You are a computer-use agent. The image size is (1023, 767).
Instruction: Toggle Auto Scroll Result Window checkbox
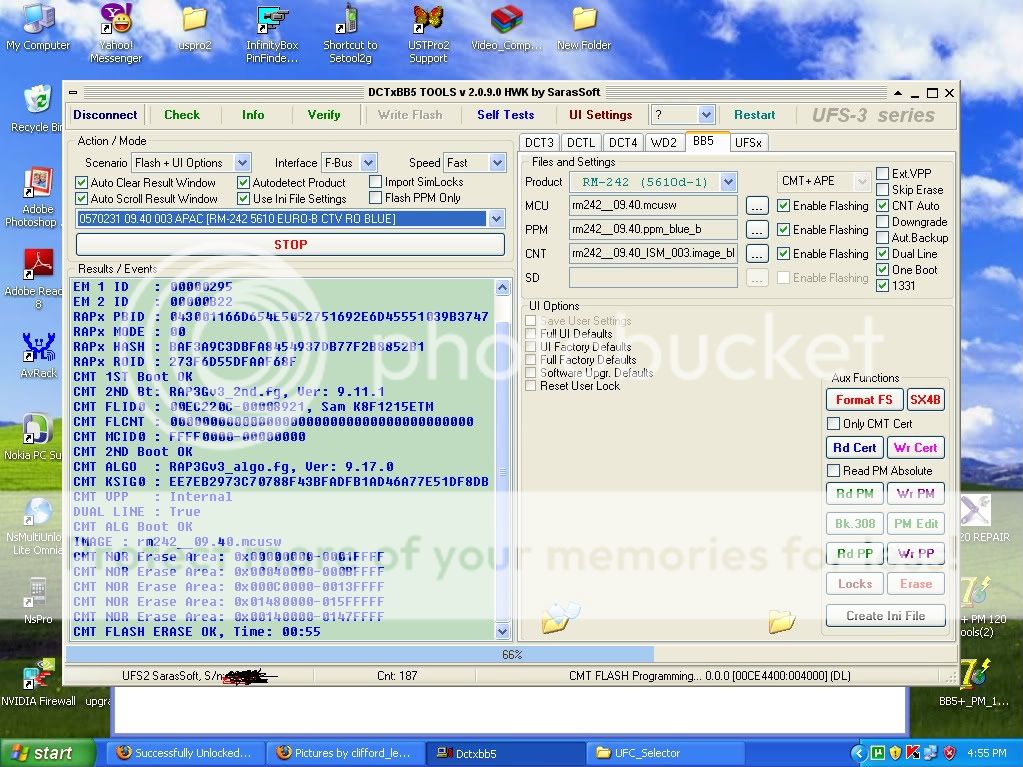tap(82, 198)
